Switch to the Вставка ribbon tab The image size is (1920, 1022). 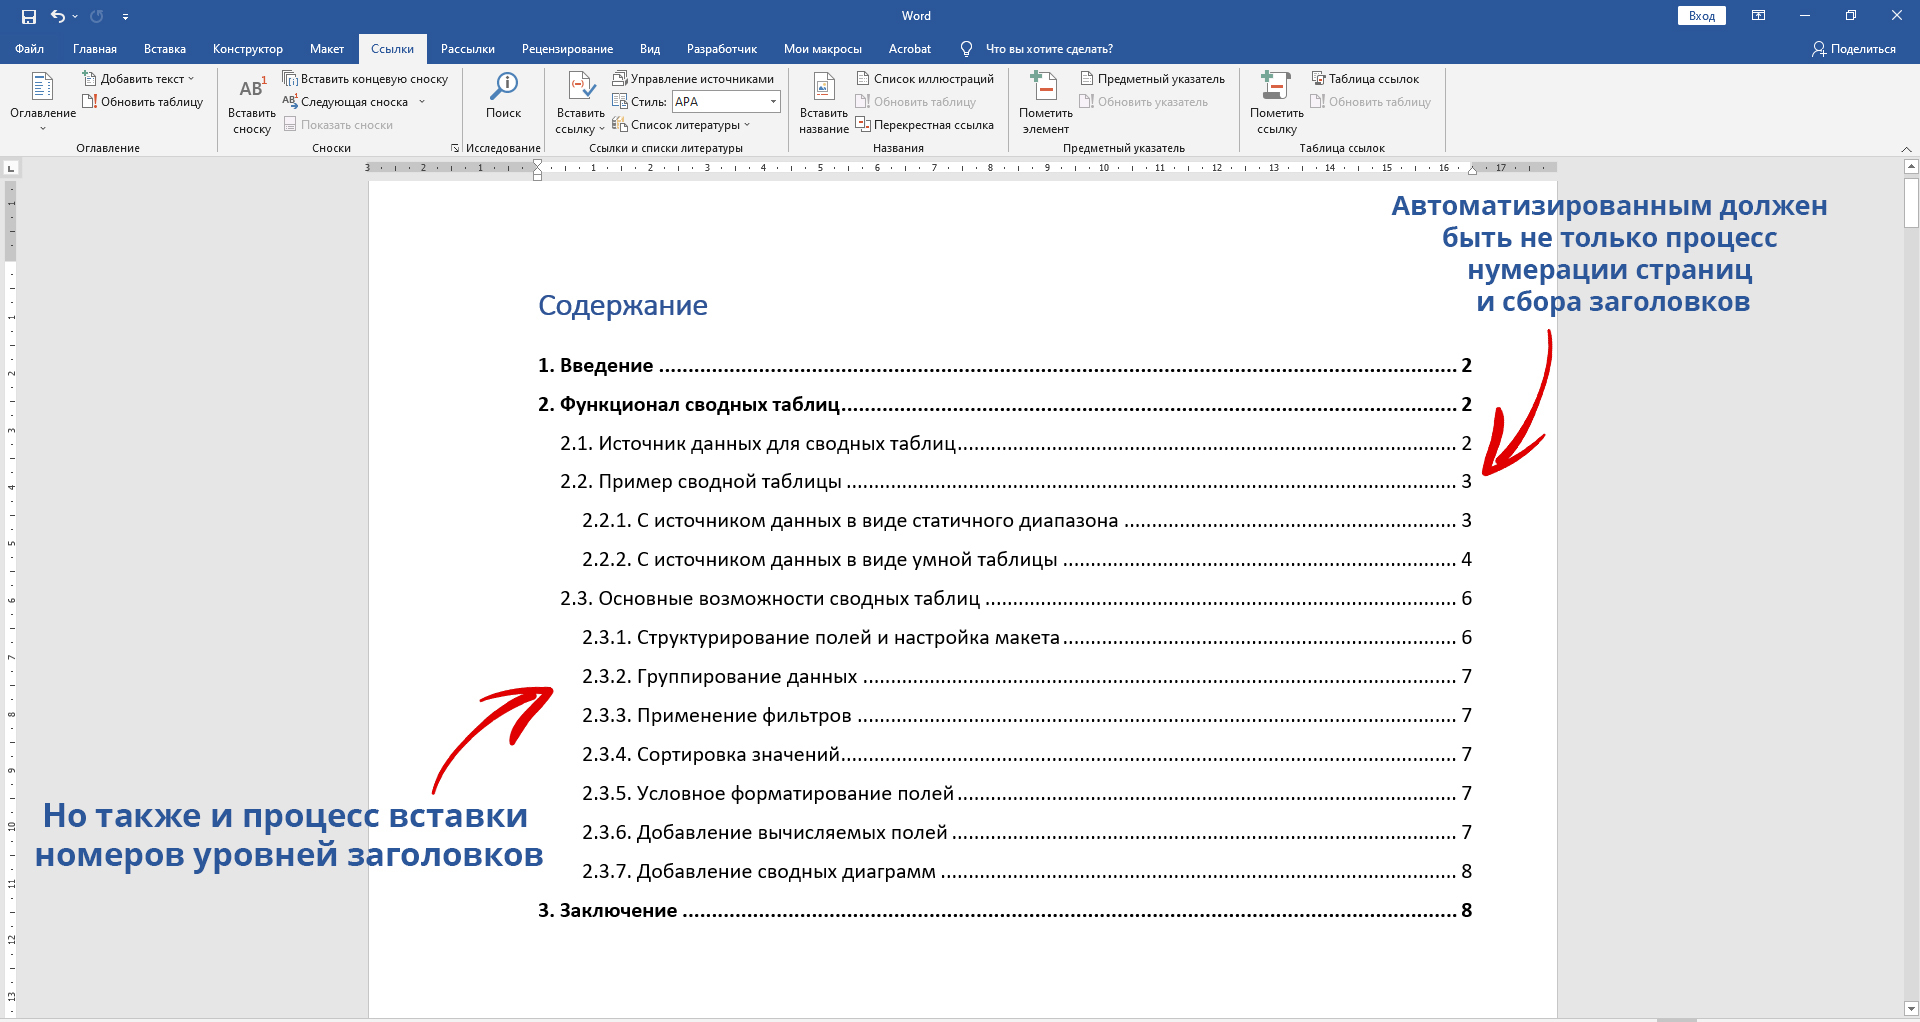pyautogui.click(x=164, y=49)
